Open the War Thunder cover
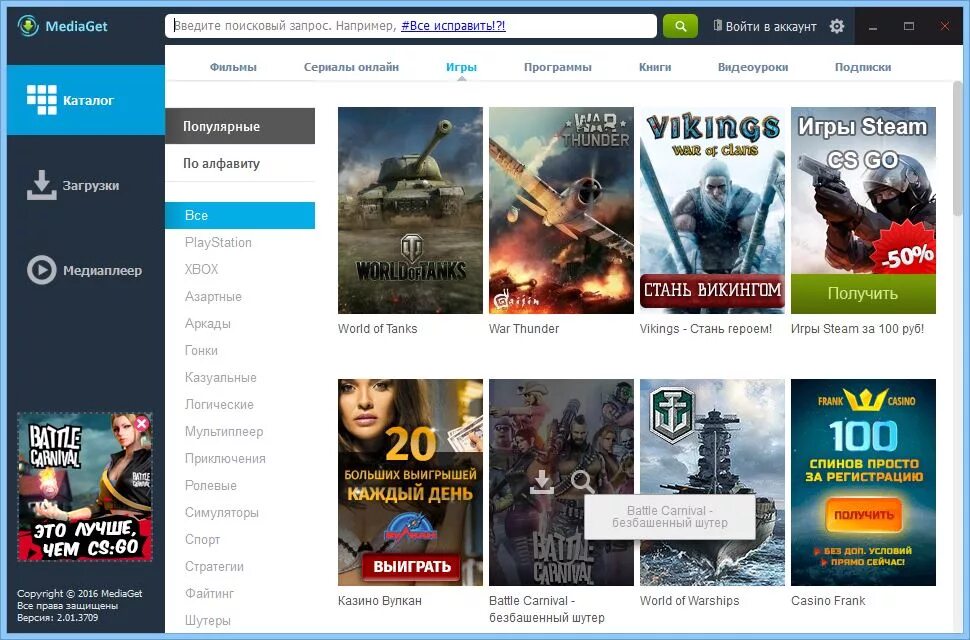This screenshot has width=970, height=640. (561, 210)
